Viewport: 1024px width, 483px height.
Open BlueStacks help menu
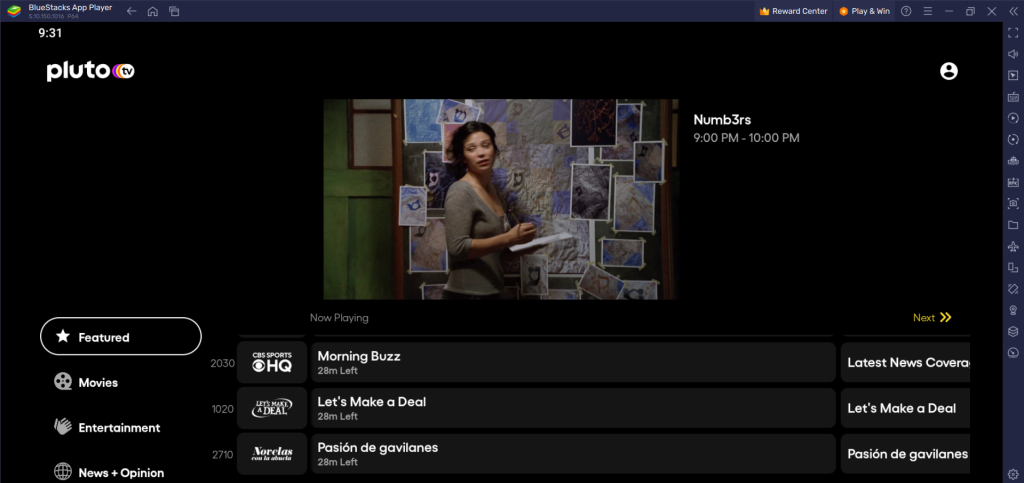pos(906,11)
